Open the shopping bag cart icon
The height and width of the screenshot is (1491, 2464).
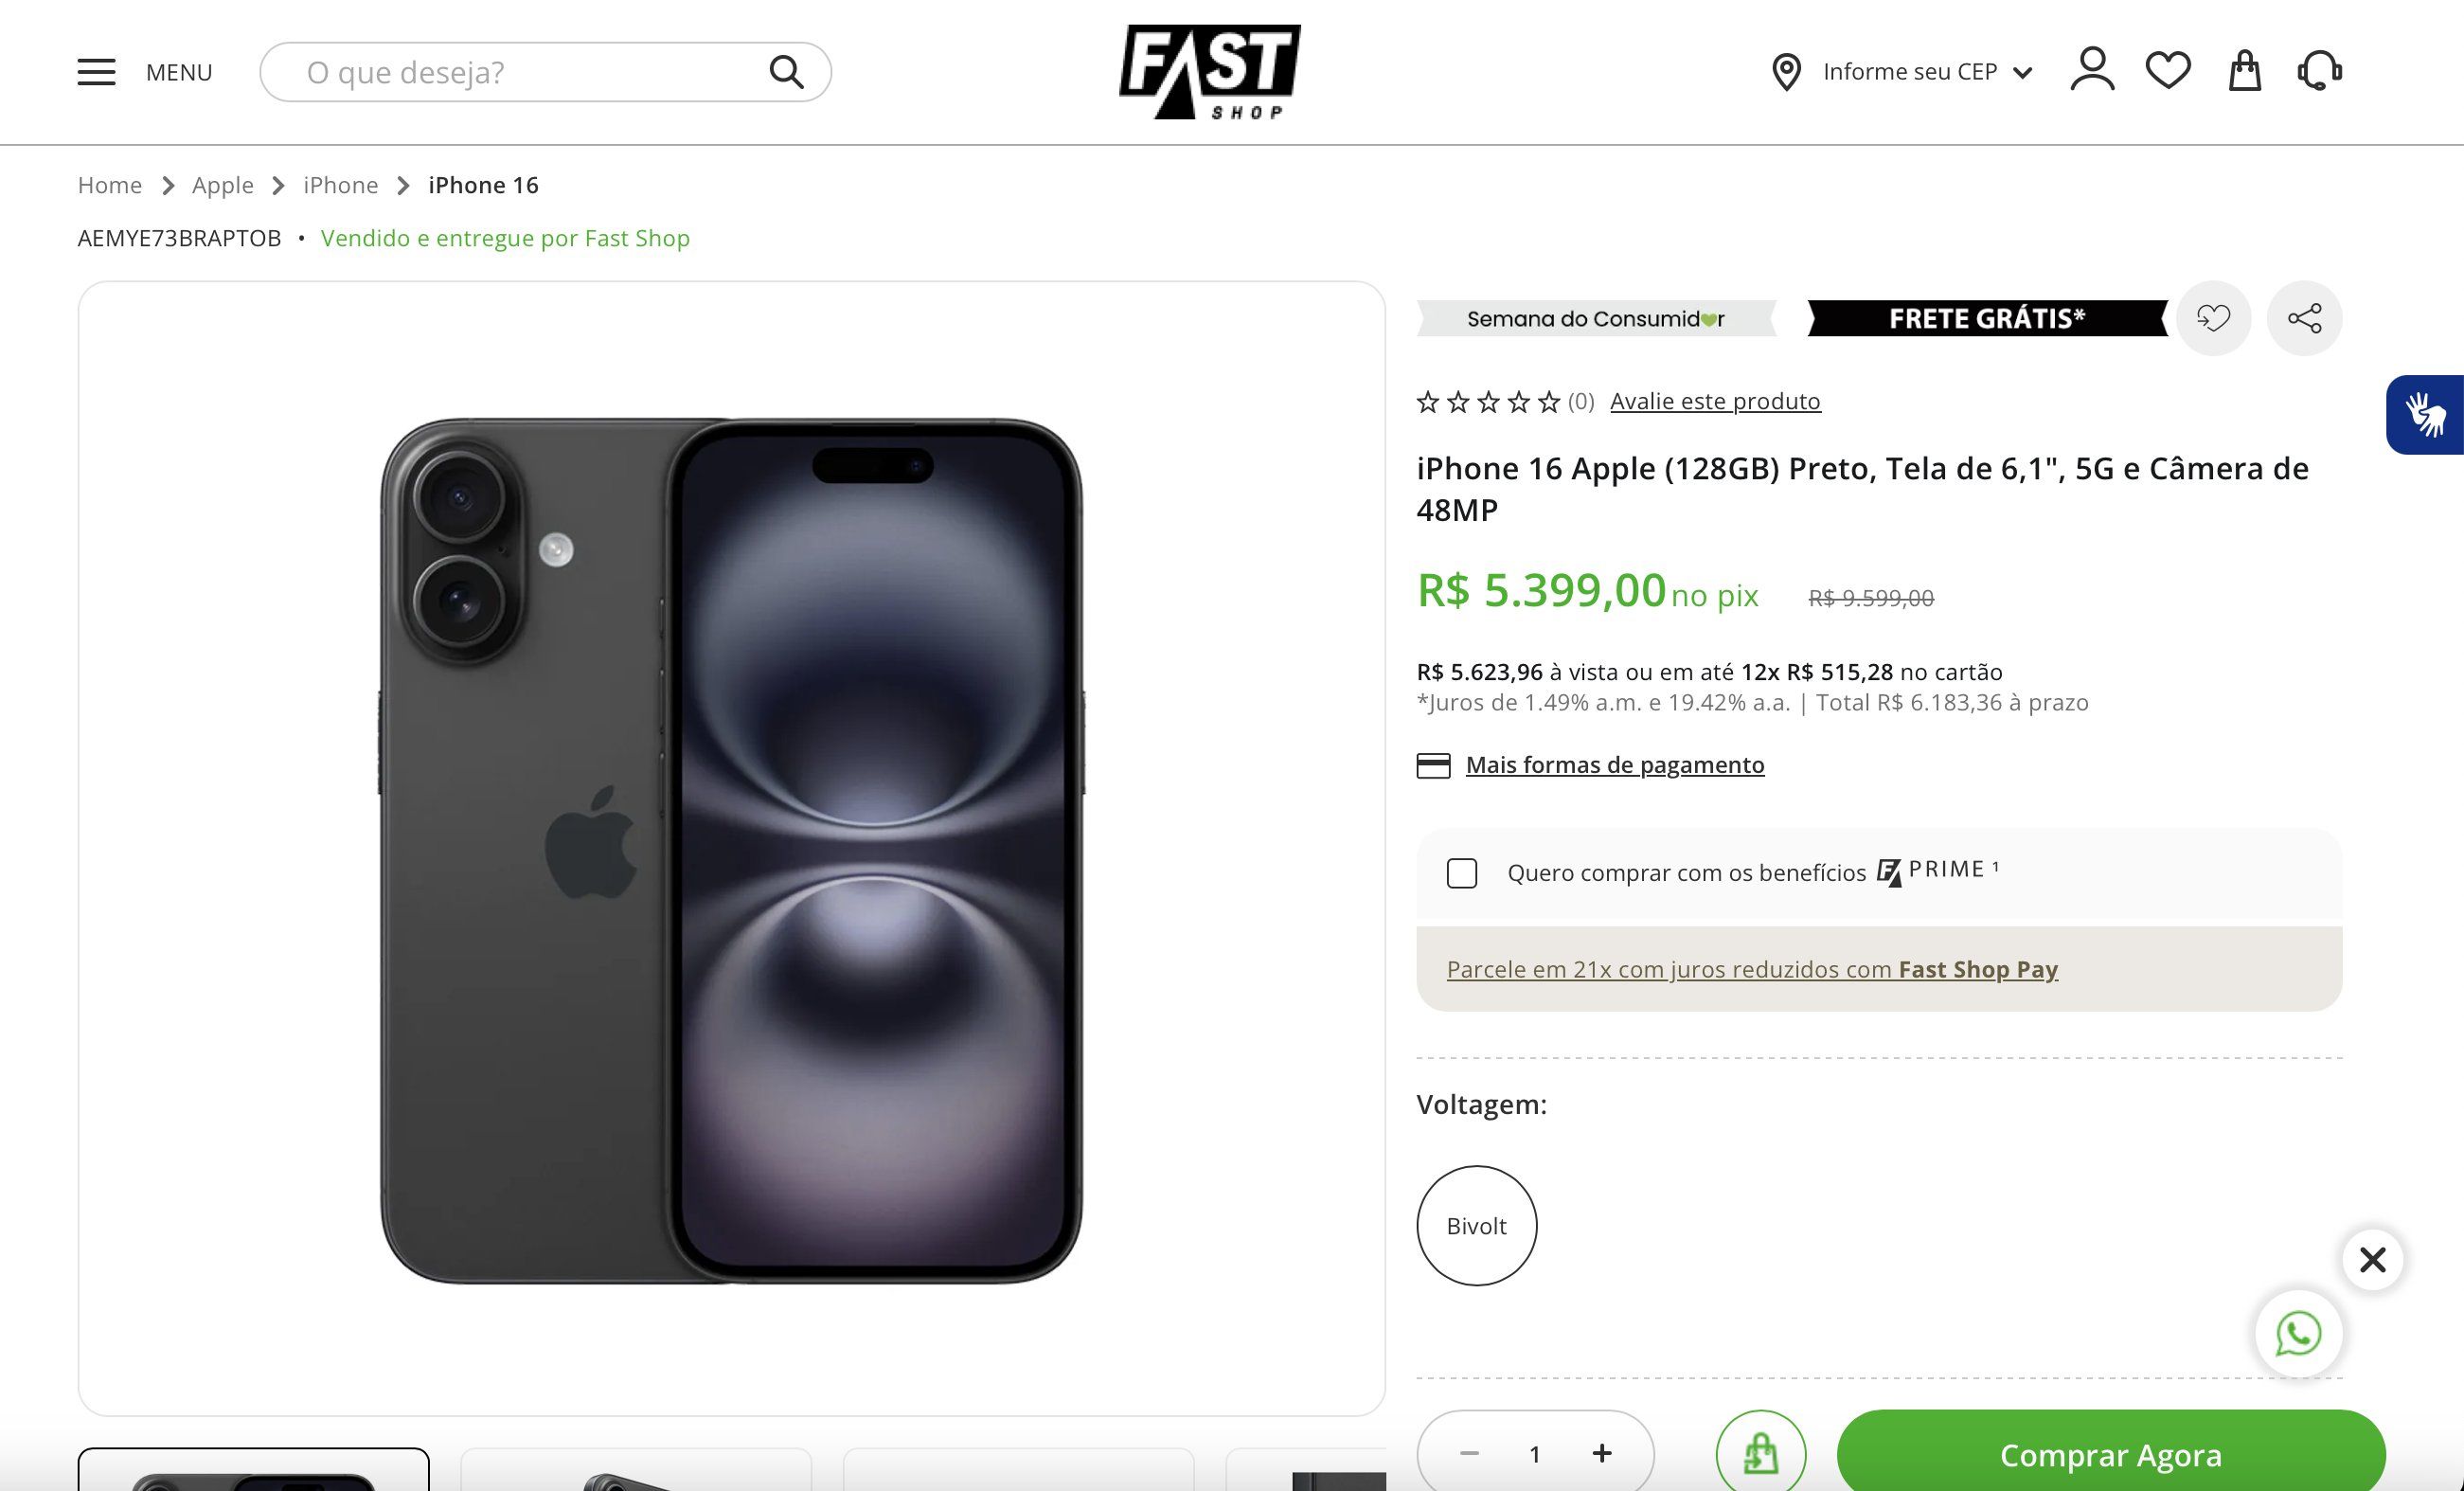[2245, 71]
